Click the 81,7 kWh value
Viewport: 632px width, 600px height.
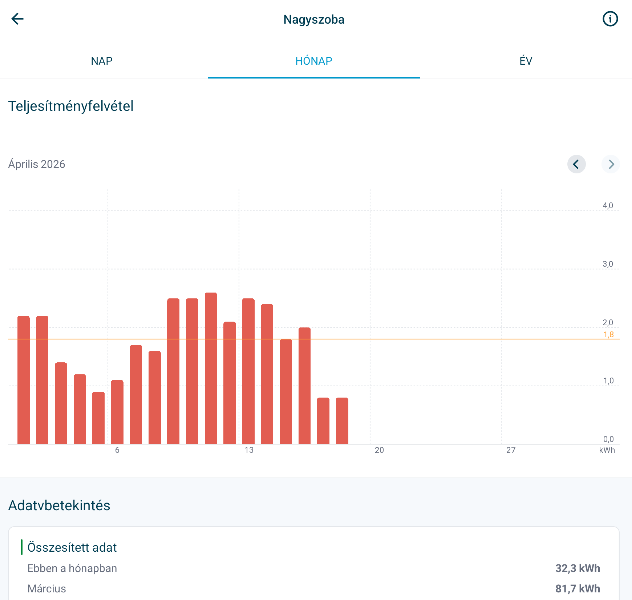tap(578, 589)
